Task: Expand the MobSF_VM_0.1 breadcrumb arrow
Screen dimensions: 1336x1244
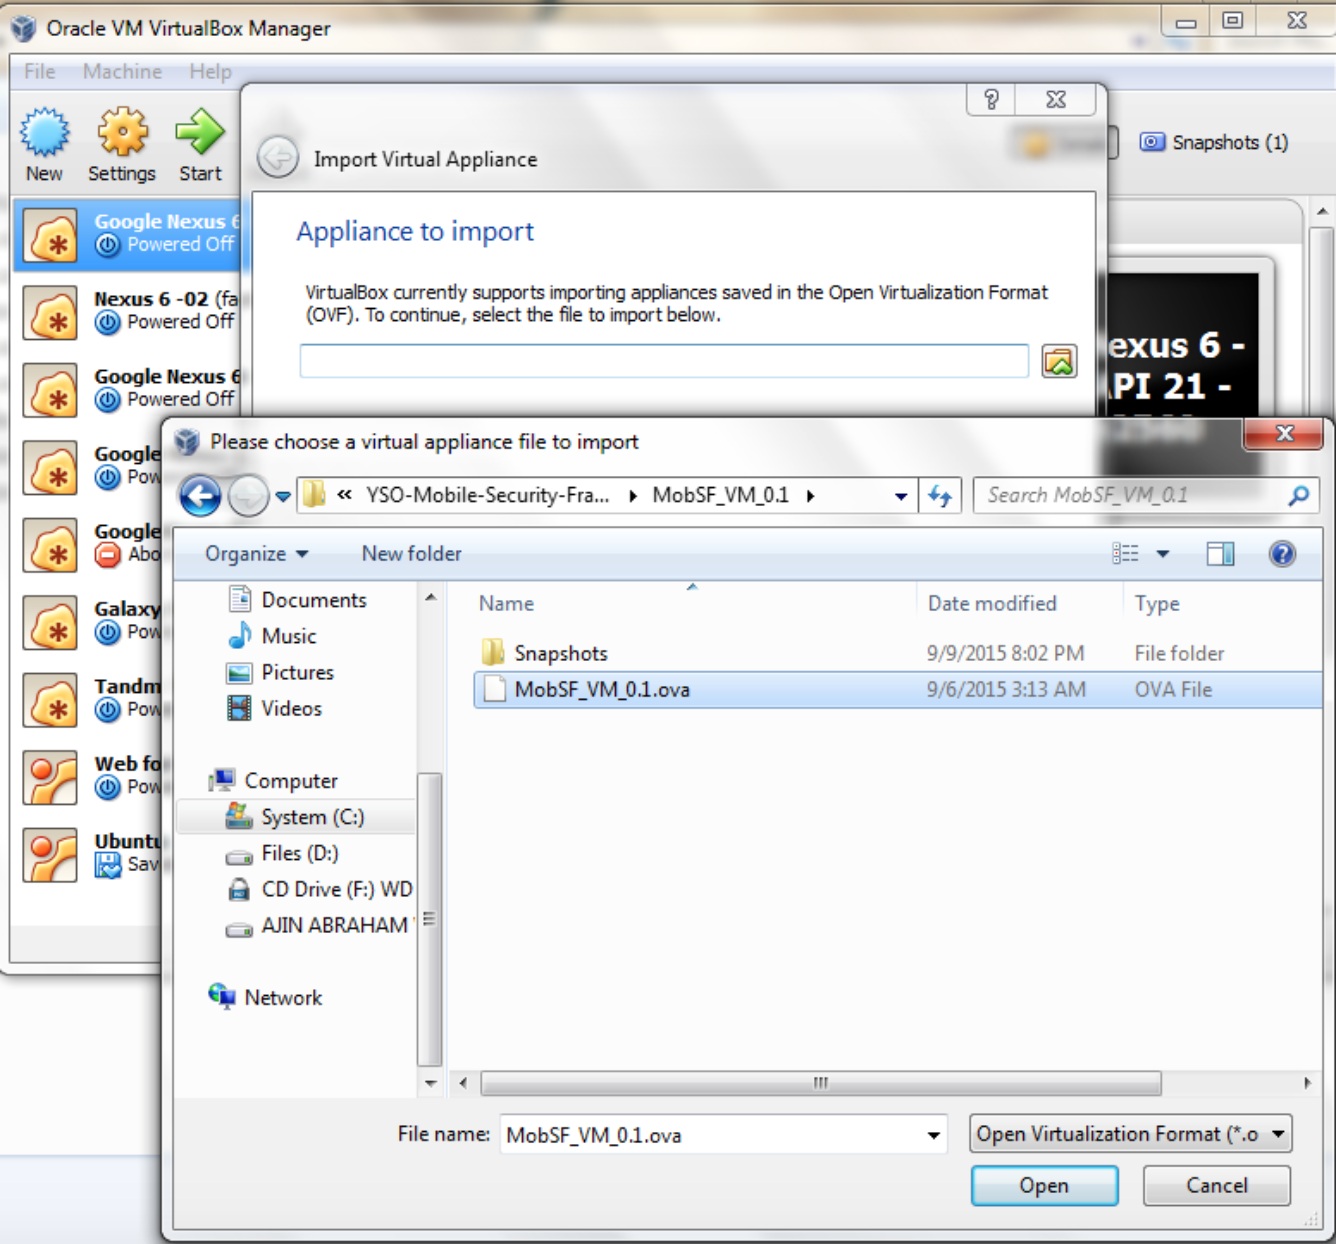Action: 810,496
